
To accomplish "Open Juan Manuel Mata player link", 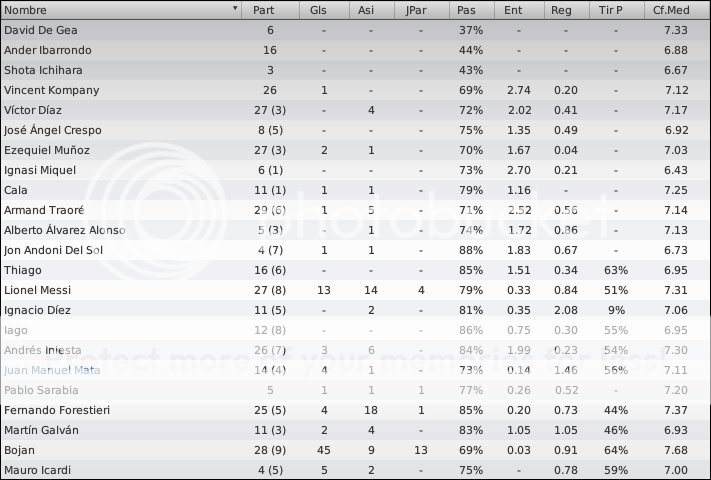I will point(52,370).
